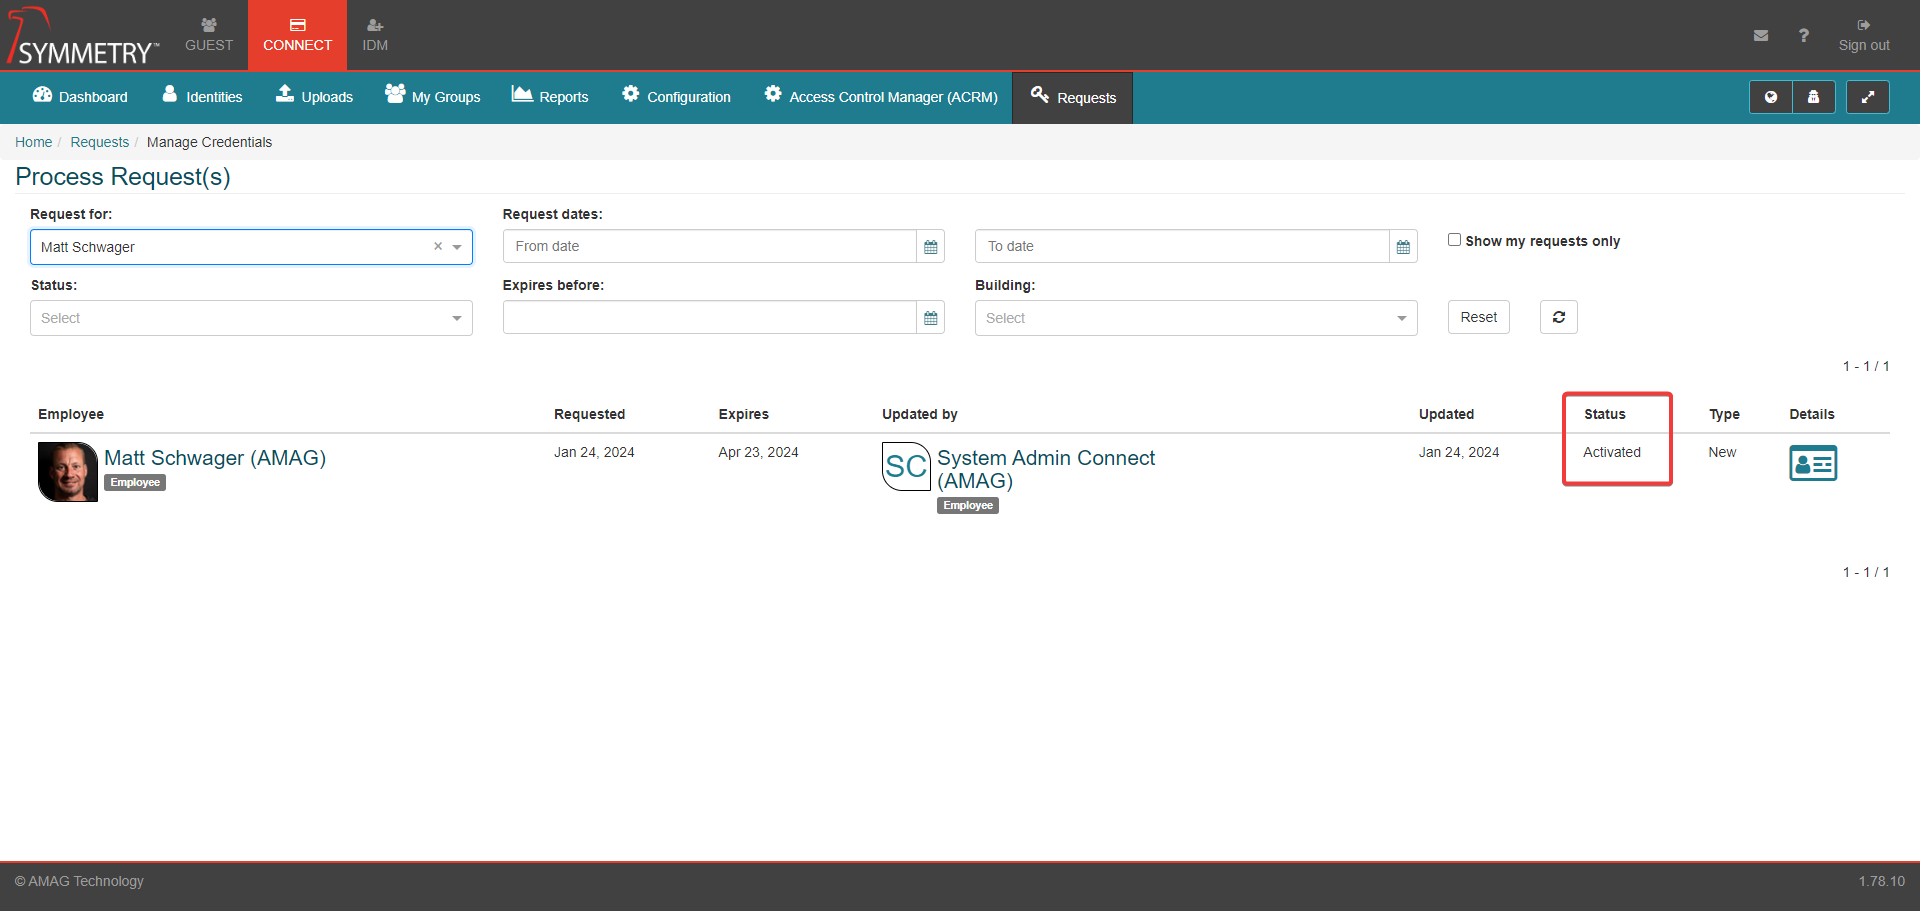Open the Requests menu

pyautogui.click(x=1073, y=98)
